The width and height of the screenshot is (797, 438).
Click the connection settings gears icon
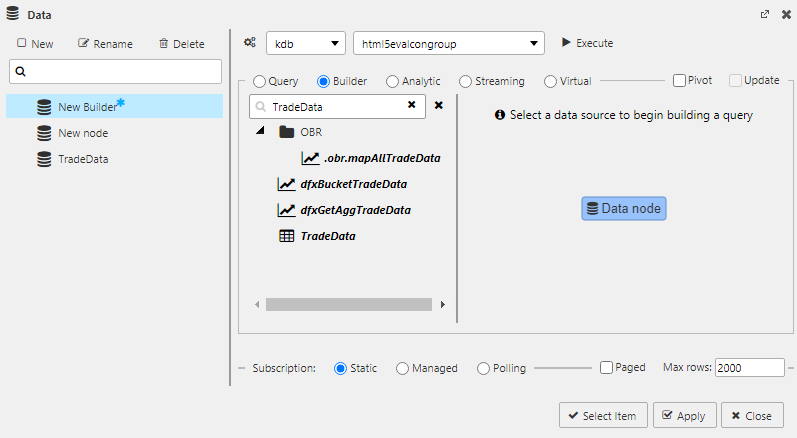(x=250, y=44)
